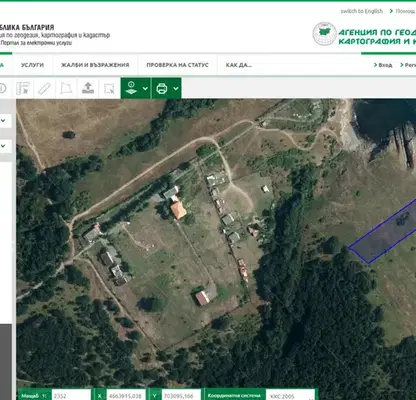The image size is (416, 400).
Task: Click the scale input field showing 2352
Action: 71,396
